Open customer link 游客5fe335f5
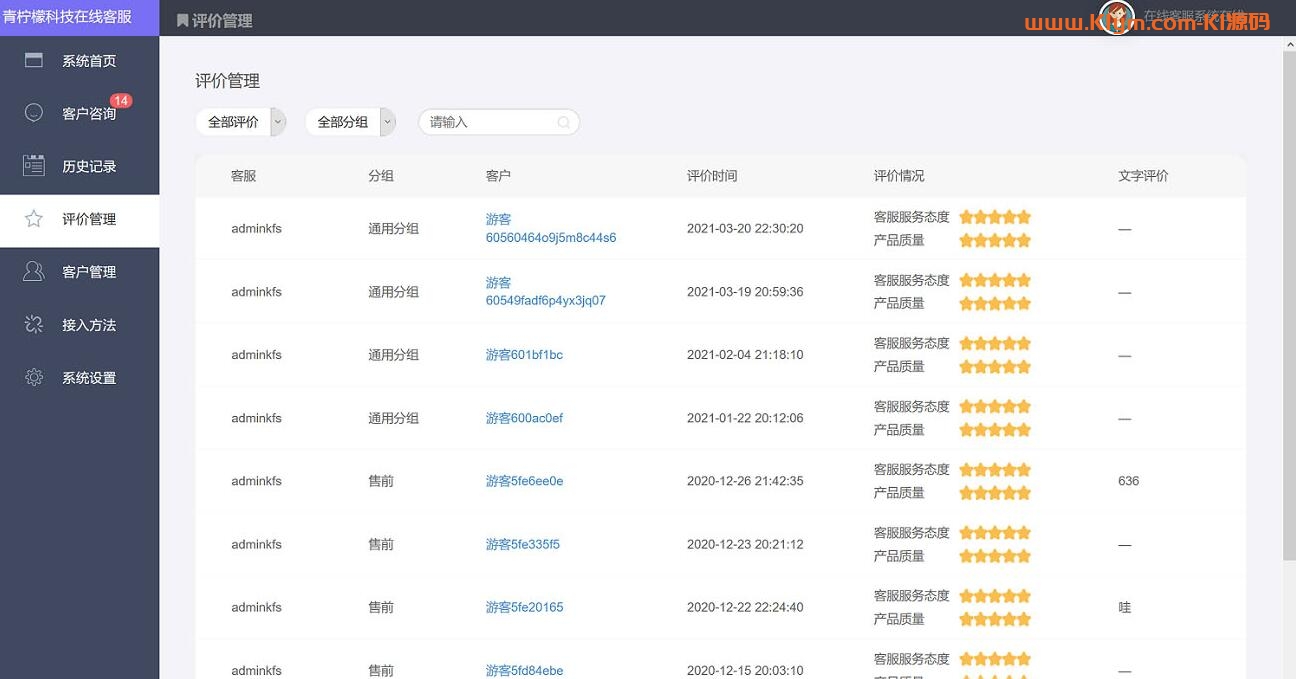This screenshot has width=1296, height=679. tap(523, 545)
